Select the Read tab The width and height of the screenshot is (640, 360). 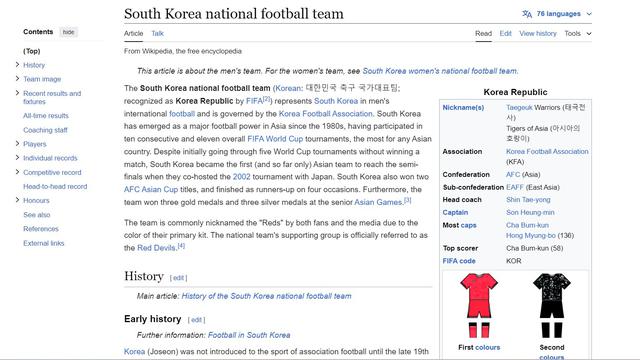[x=483, y=33]
